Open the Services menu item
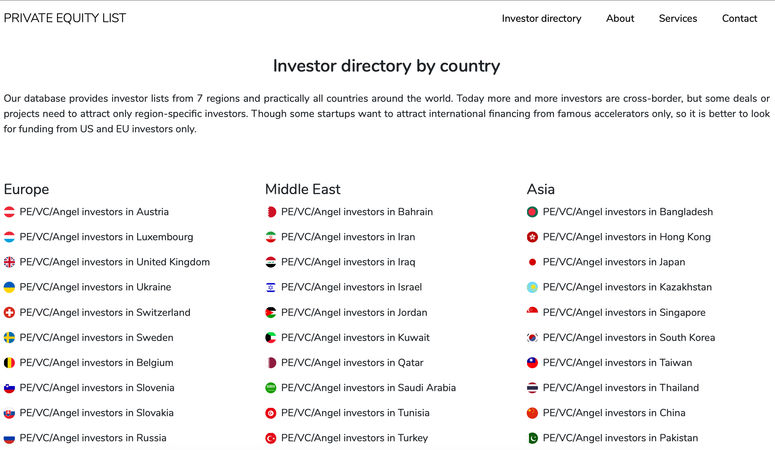The image size is (775, 450). [x=678, y=19]
